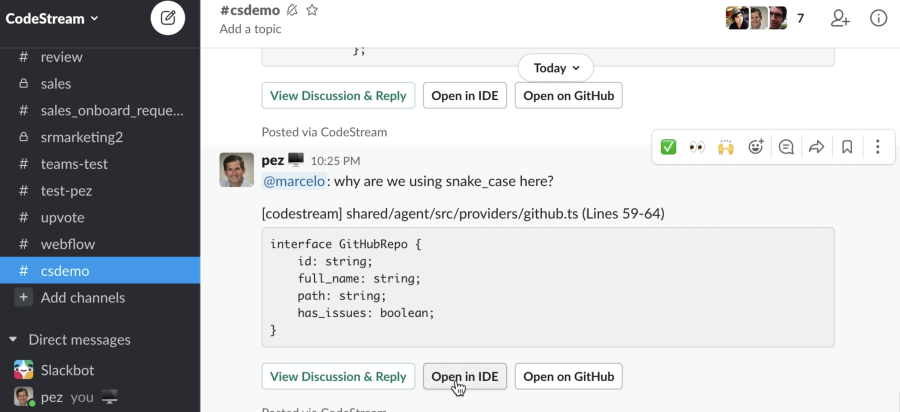The height and width of the screenshot is (412, 900).
Task: Open the CodeStream workspace dropdown
Action: pyautogui.click(x=52, y=18)
